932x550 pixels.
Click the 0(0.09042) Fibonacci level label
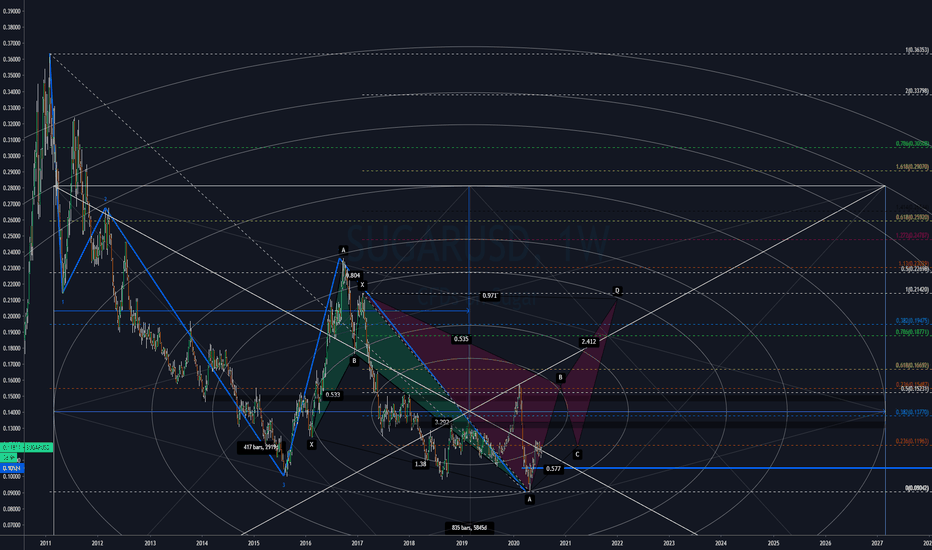coord(917,488)
